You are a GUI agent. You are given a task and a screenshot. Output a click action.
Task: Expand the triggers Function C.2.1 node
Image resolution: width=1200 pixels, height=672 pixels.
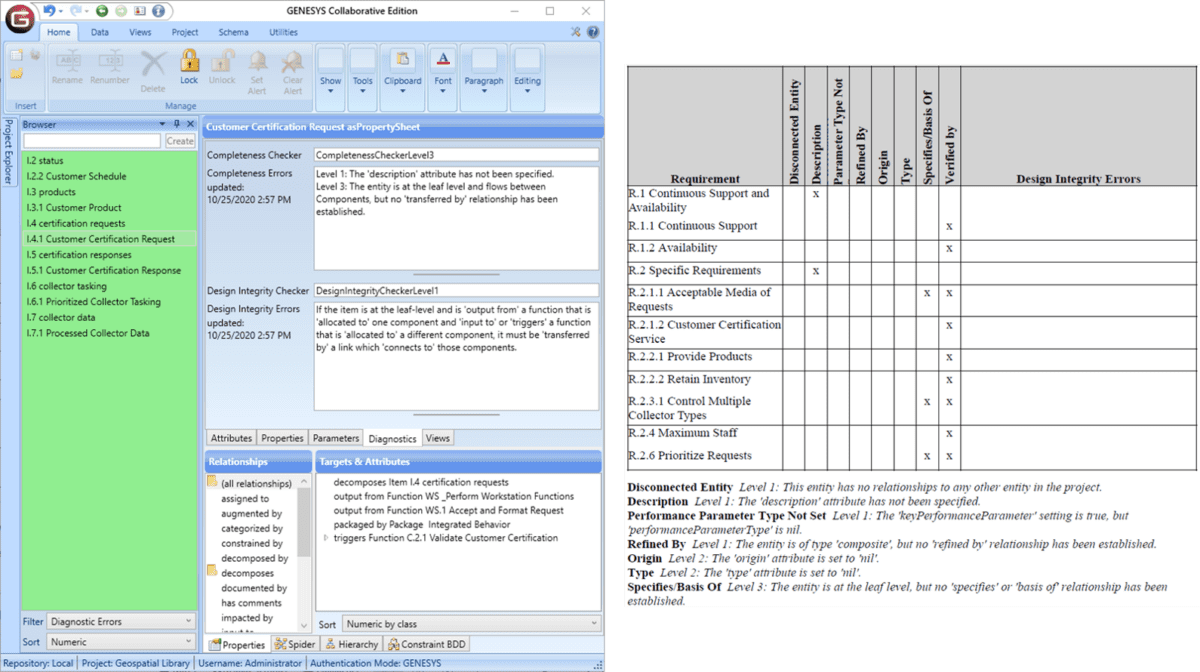324,537
